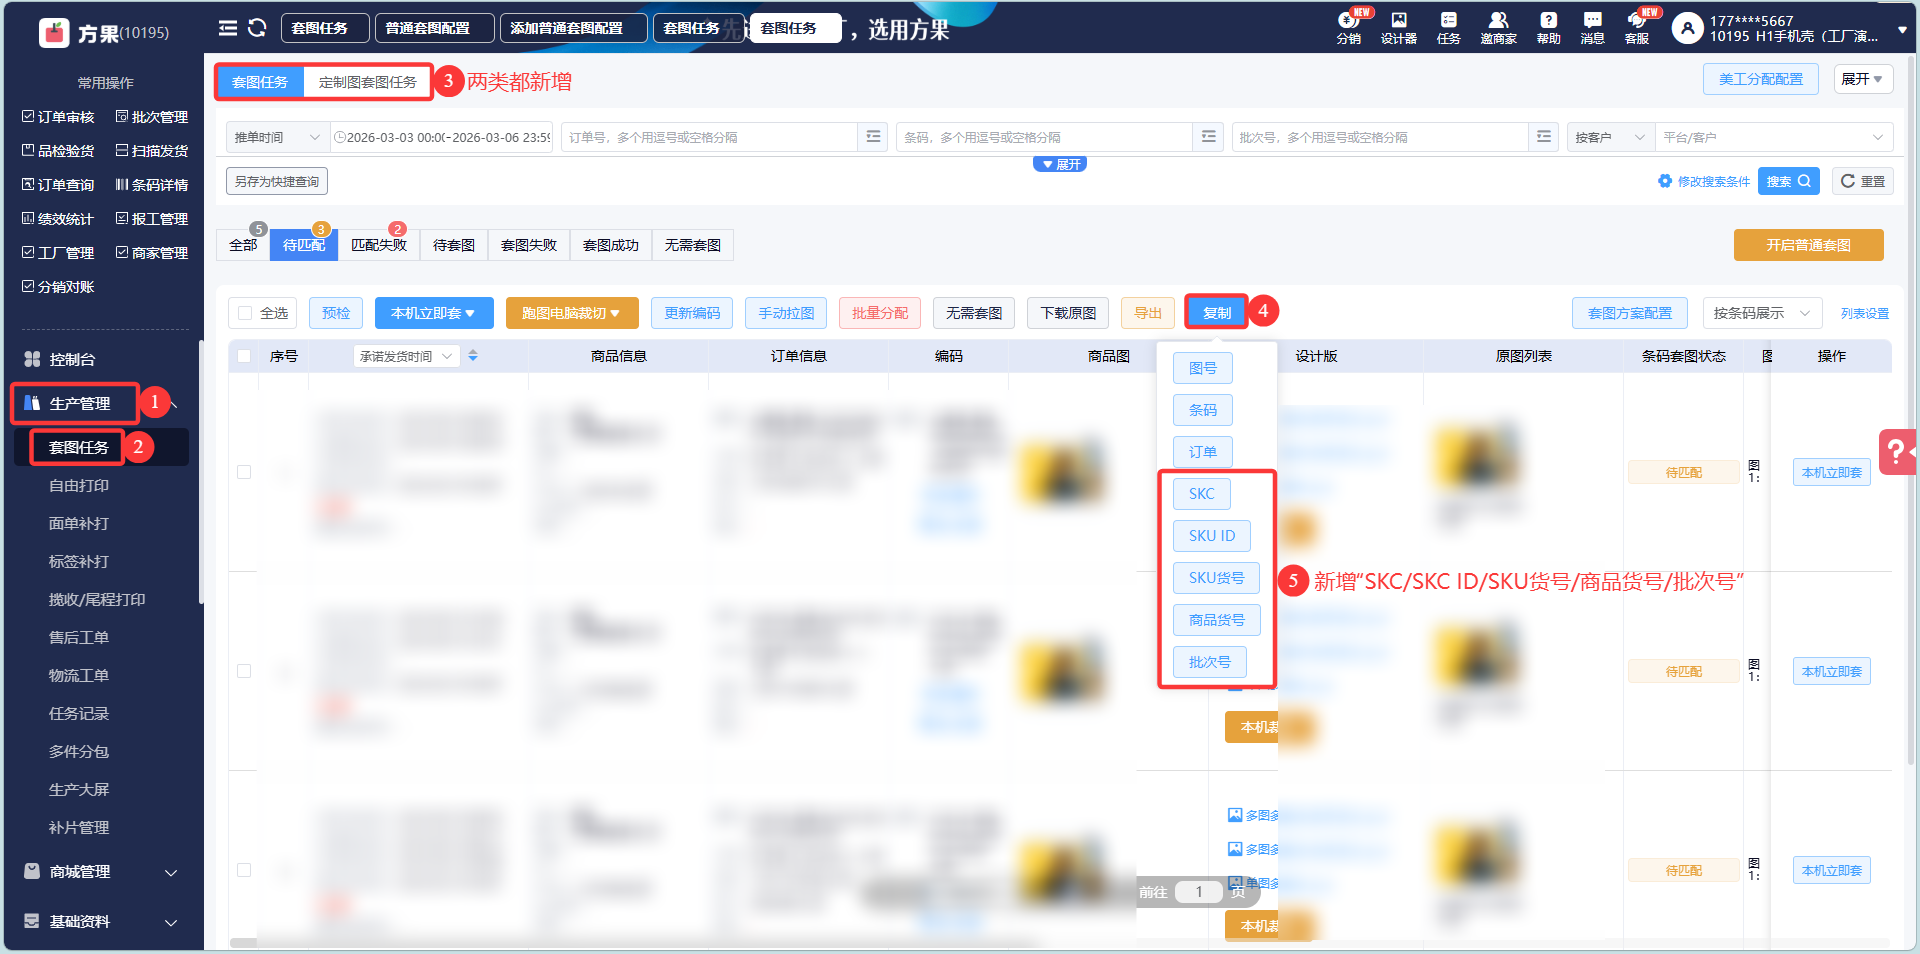Expand the 商城管理 sidebar section
The height and width of the screenshot is (954, 1920).
[100, 872]
